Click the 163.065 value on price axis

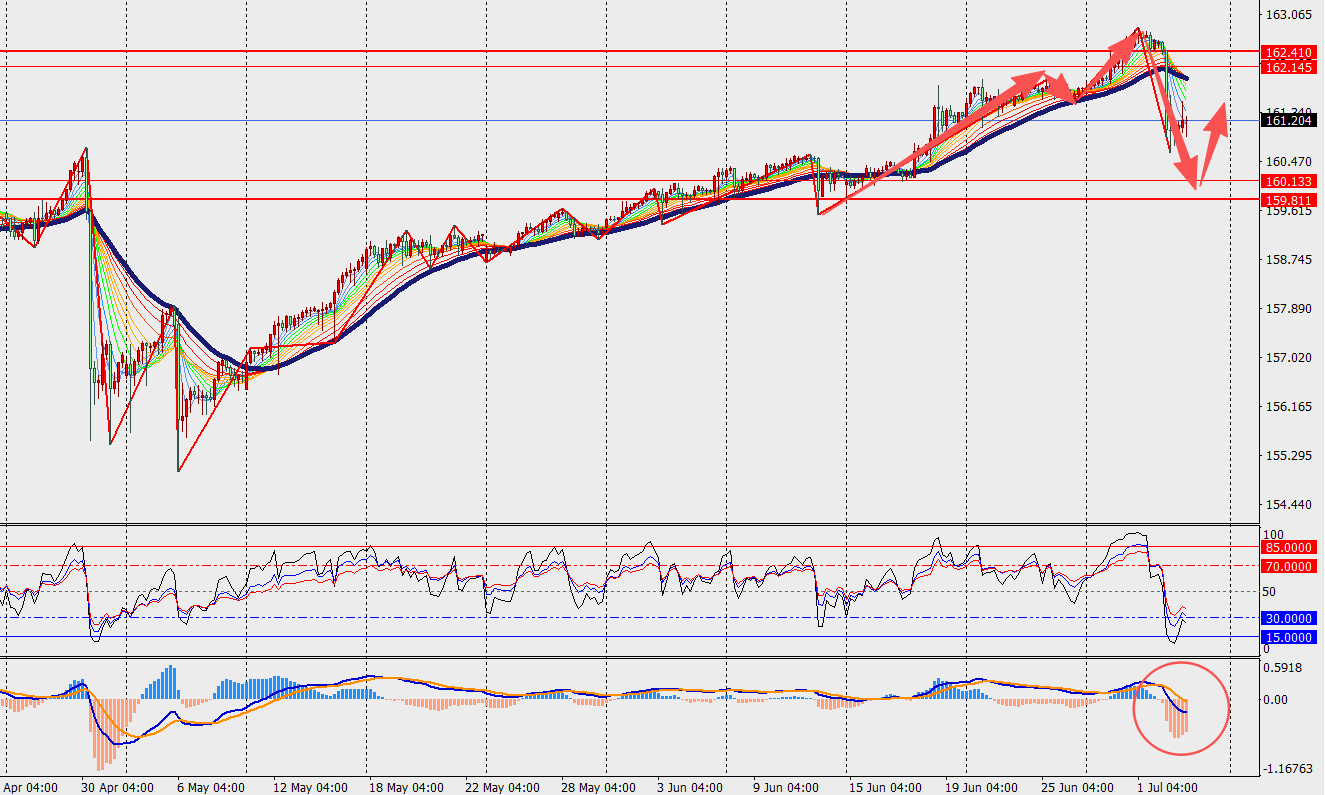(x=1288, y=15)
